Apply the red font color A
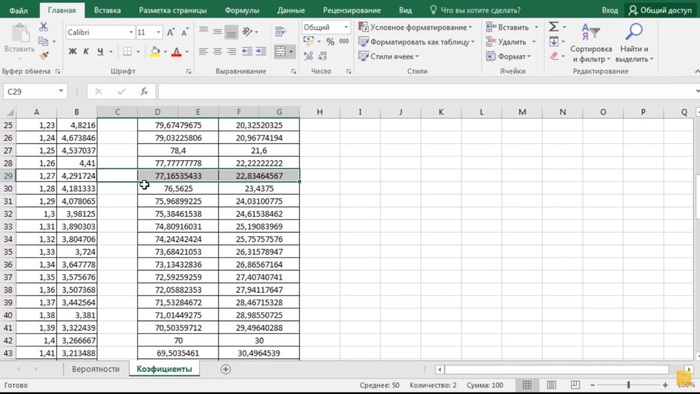 pos(177,52)
